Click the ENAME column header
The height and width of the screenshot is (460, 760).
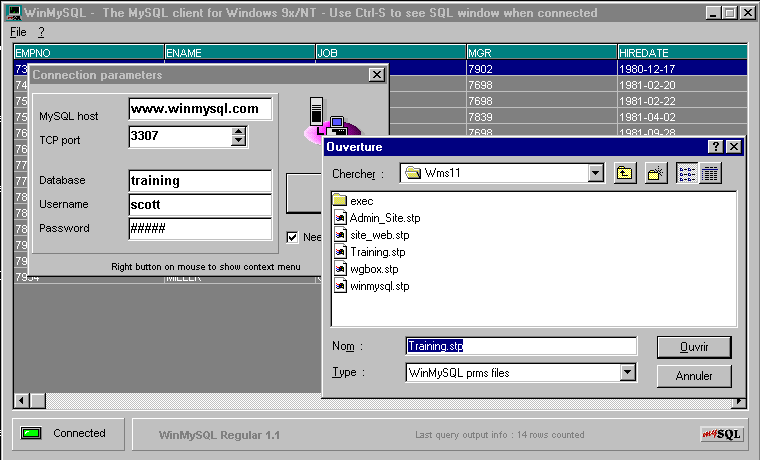pyautogui.click(x=240, y=52)
